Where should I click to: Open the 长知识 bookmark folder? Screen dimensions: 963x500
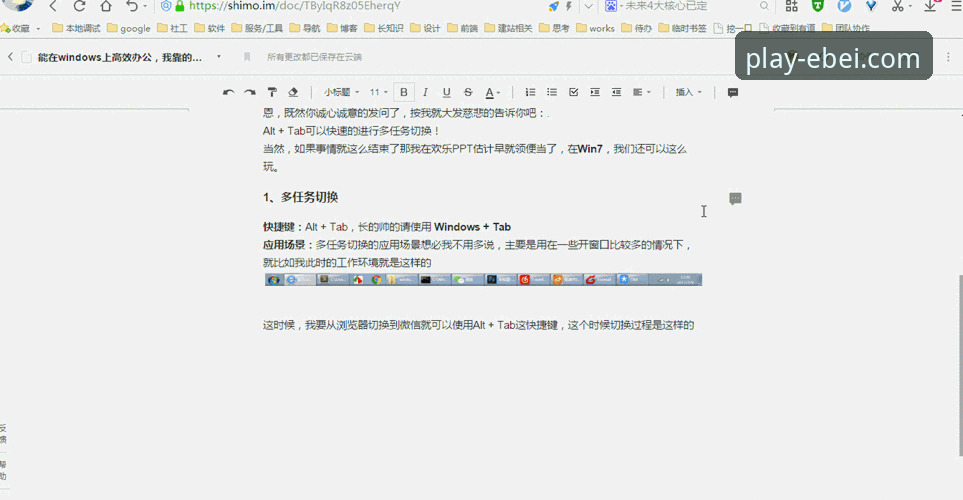click(384, 28)
